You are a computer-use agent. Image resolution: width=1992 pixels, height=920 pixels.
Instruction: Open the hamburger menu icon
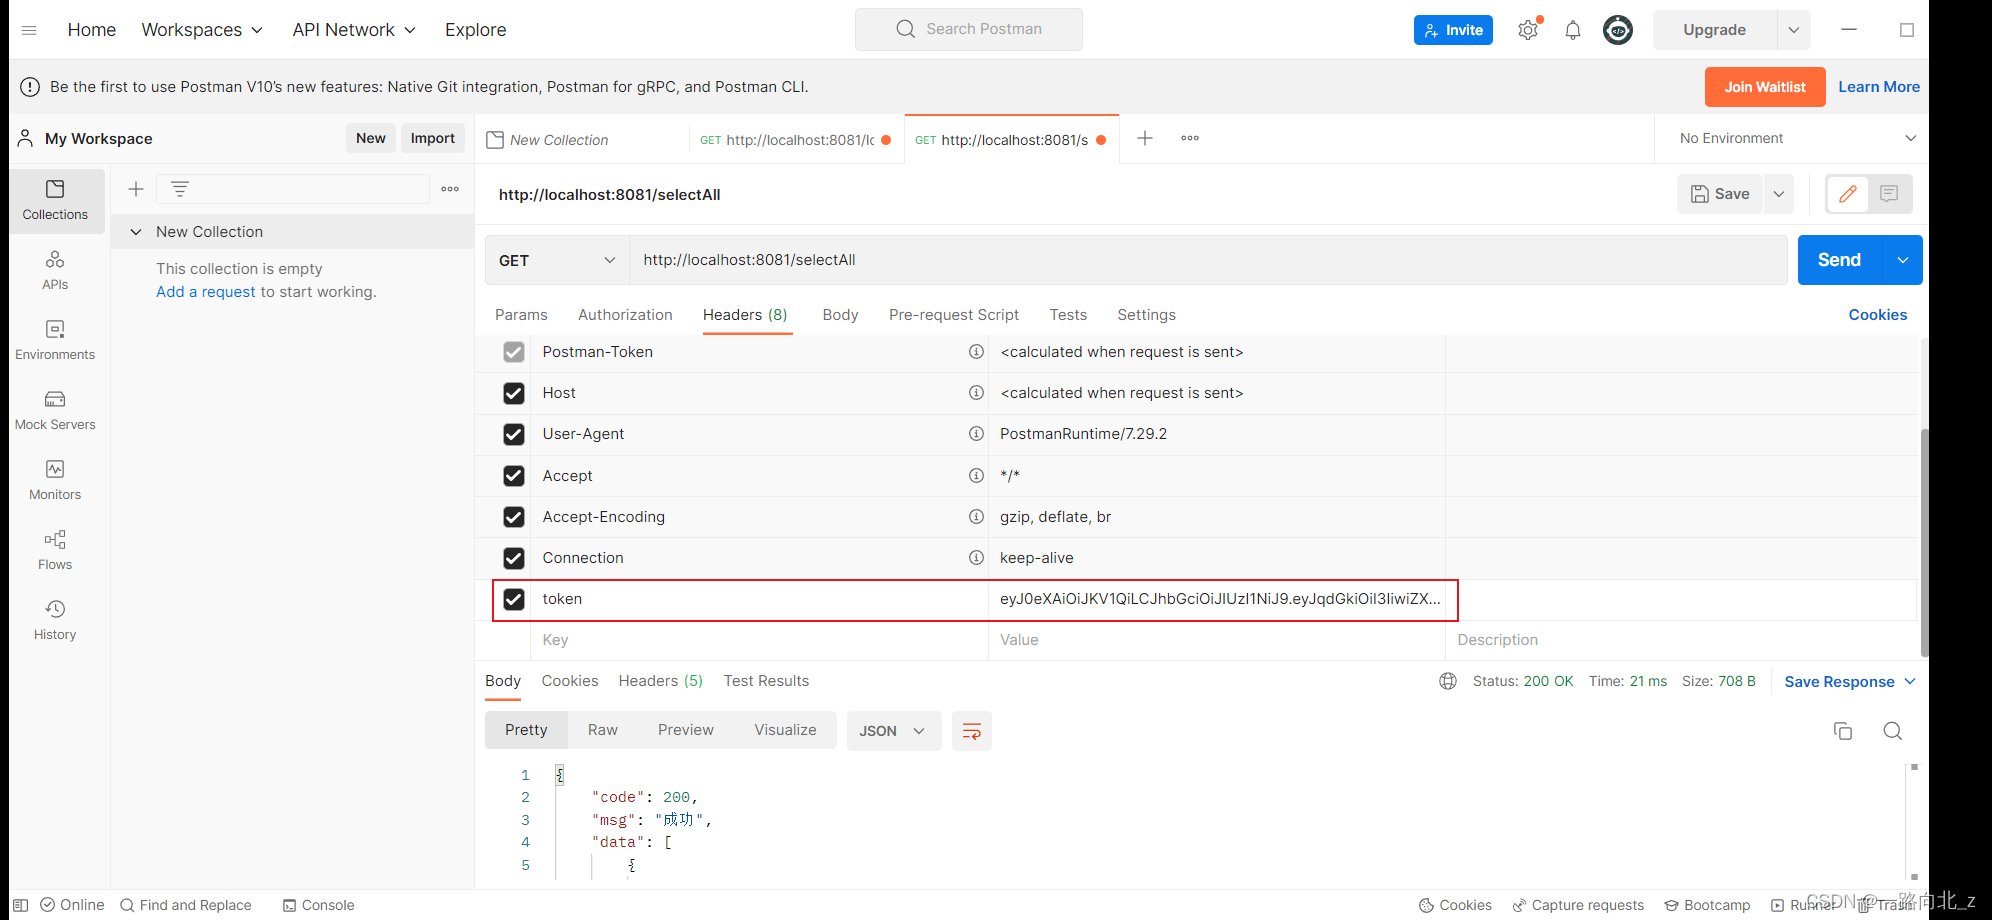pyautogui.click(x=29, y=30)
